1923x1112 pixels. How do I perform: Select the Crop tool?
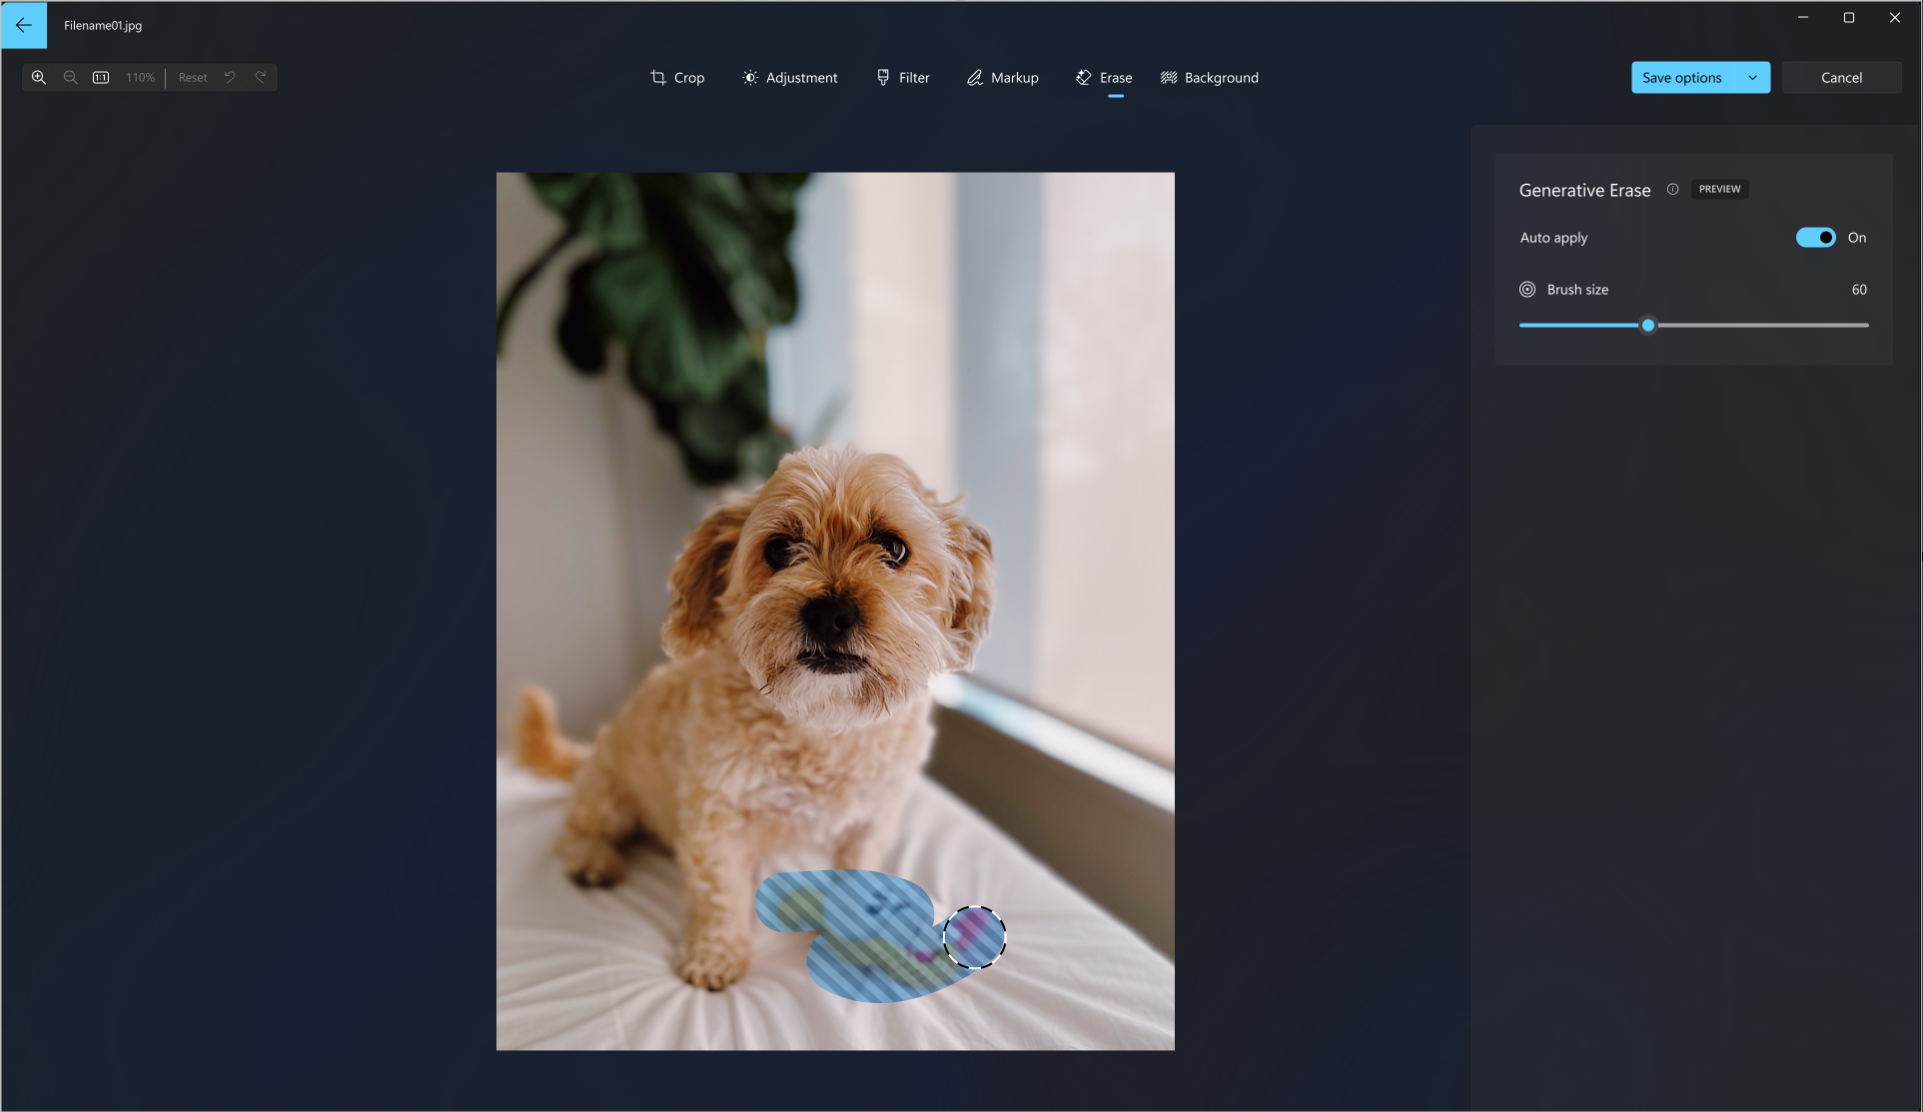676,77
